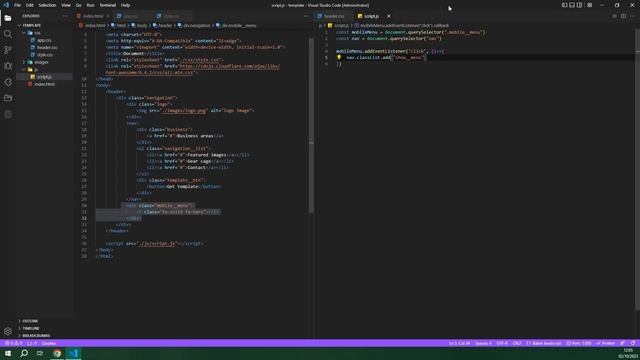Viewport: 640px width, 360px height.
Task: Open the Source Control view
Action: click(8, 50)
